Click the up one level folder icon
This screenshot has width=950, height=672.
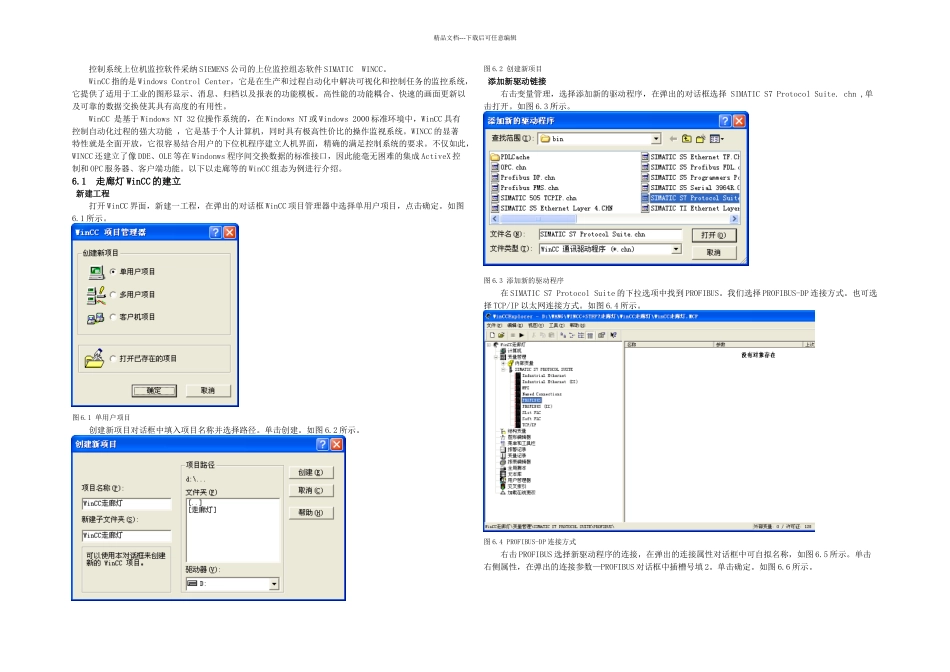686,139
